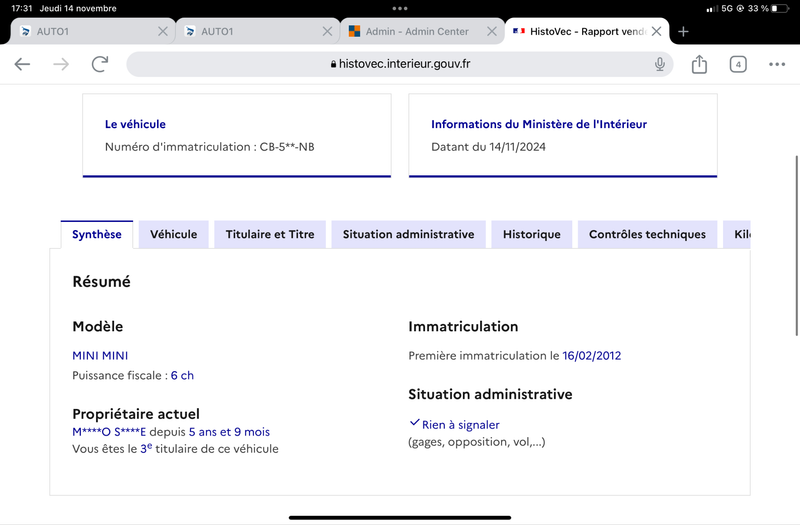This screenshot has height=525, width=800.
Task: Tap the microphone voice search icon
Action: tap(660, 64)
